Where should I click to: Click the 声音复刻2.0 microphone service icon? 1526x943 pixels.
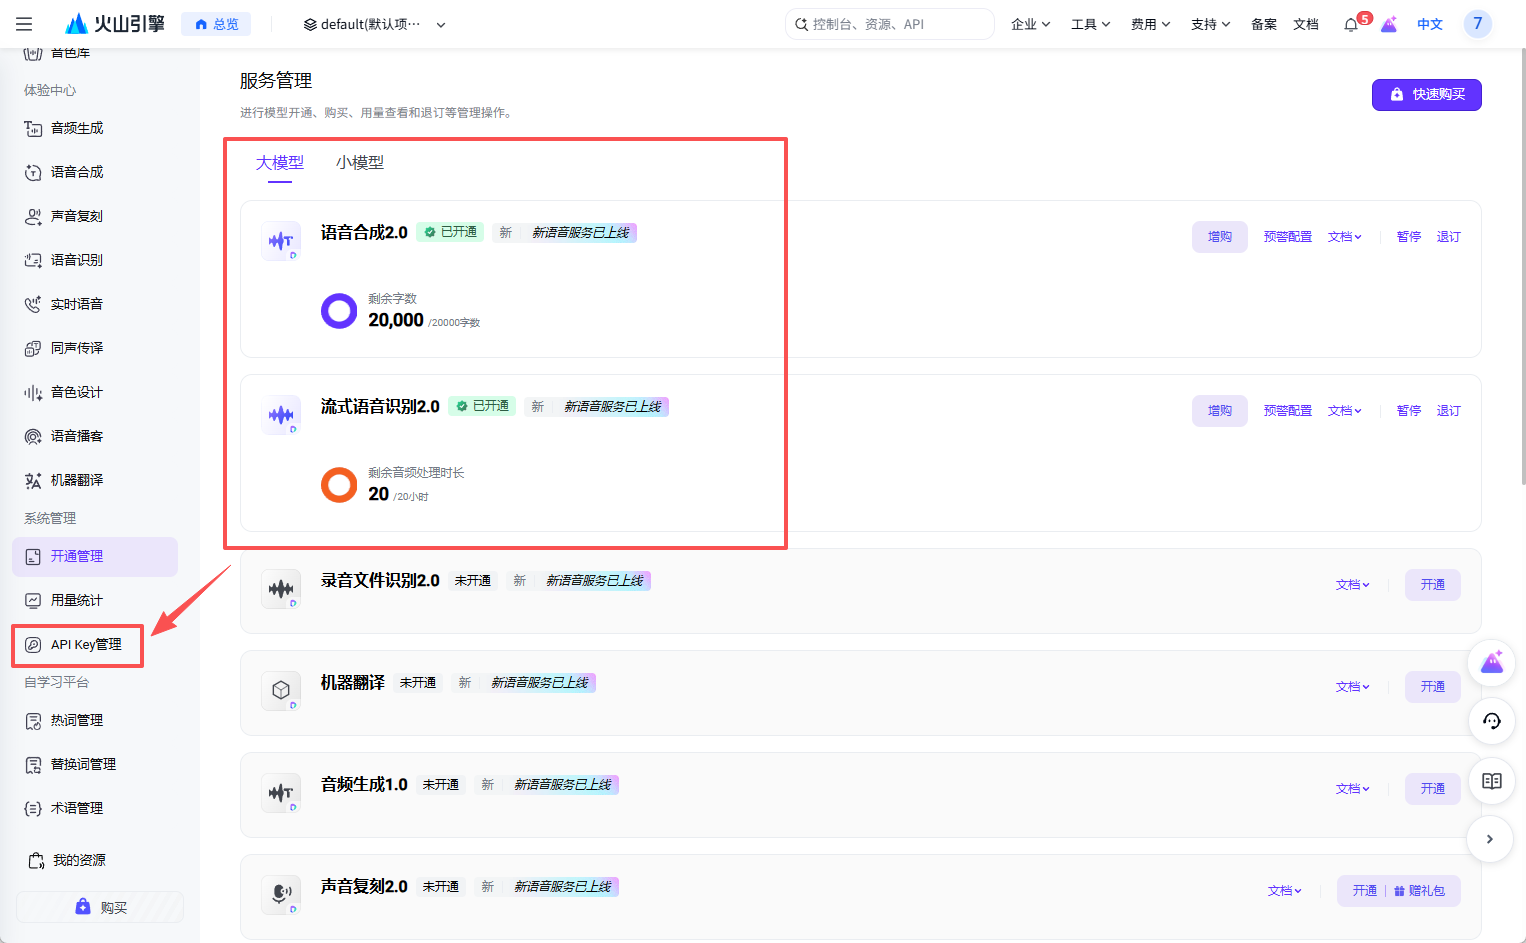point(281,894)
